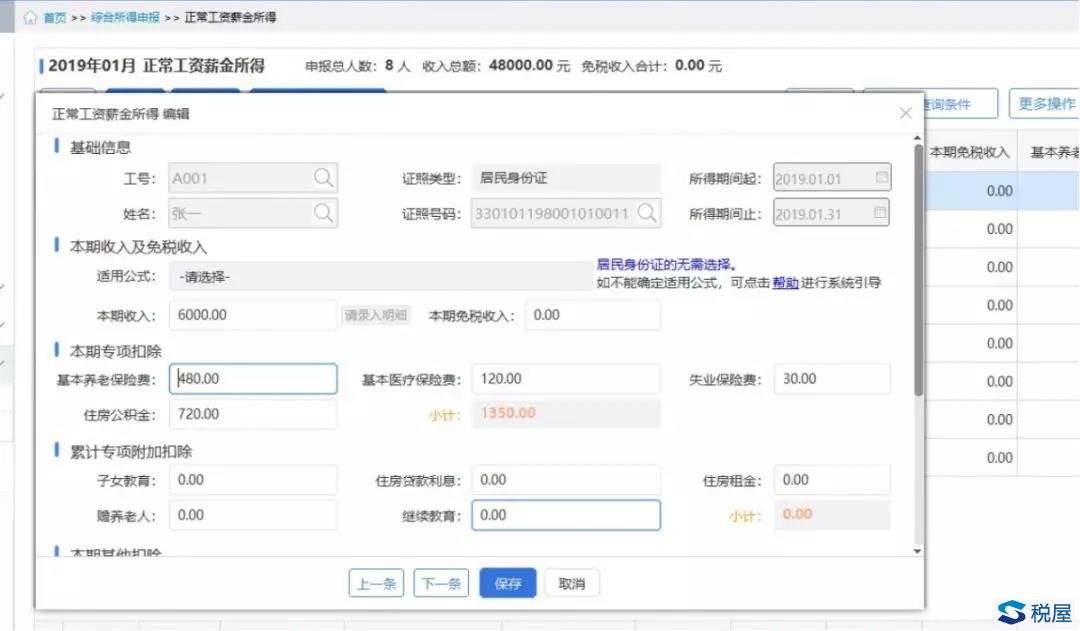Click the home icon in breadcrumb
This screenshot has width=1080, height=631.
click(30, 18)
